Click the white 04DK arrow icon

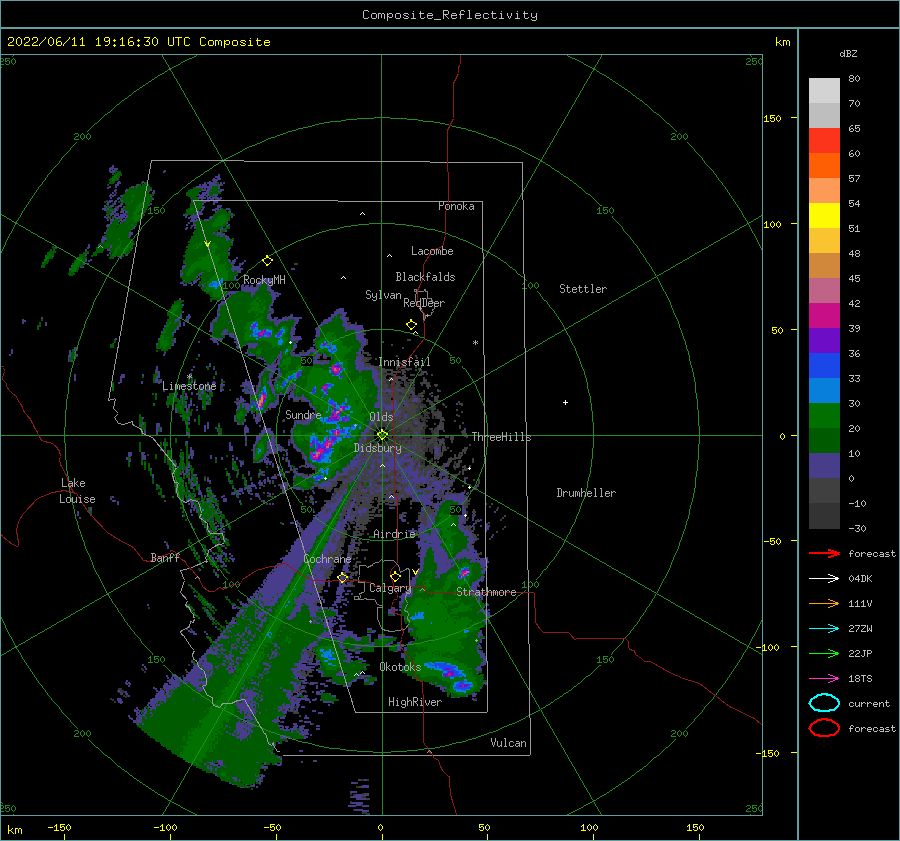(824, 579)
